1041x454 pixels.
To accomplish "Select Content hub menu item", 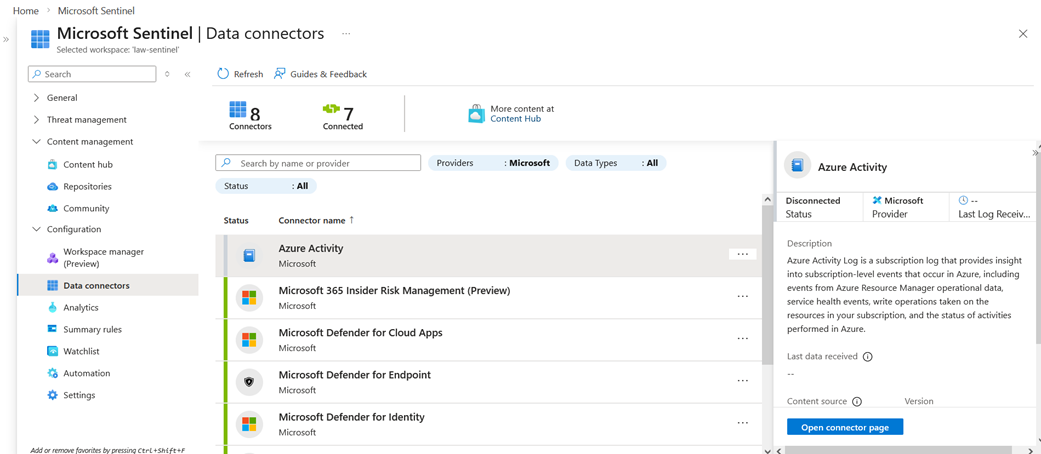I will click(88, 165).
